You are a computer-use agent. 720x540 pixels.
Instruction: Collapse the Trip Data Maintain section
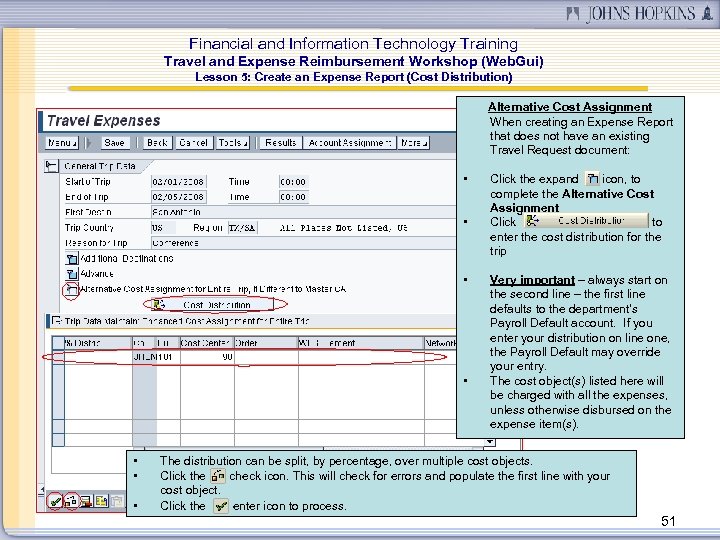(56, 321)
